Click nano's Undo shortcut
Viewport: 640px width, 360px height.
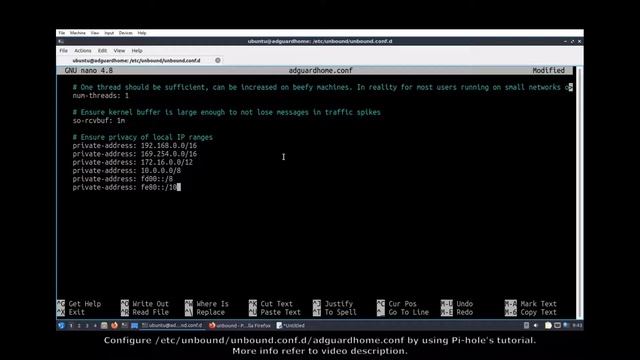(457, 304)
